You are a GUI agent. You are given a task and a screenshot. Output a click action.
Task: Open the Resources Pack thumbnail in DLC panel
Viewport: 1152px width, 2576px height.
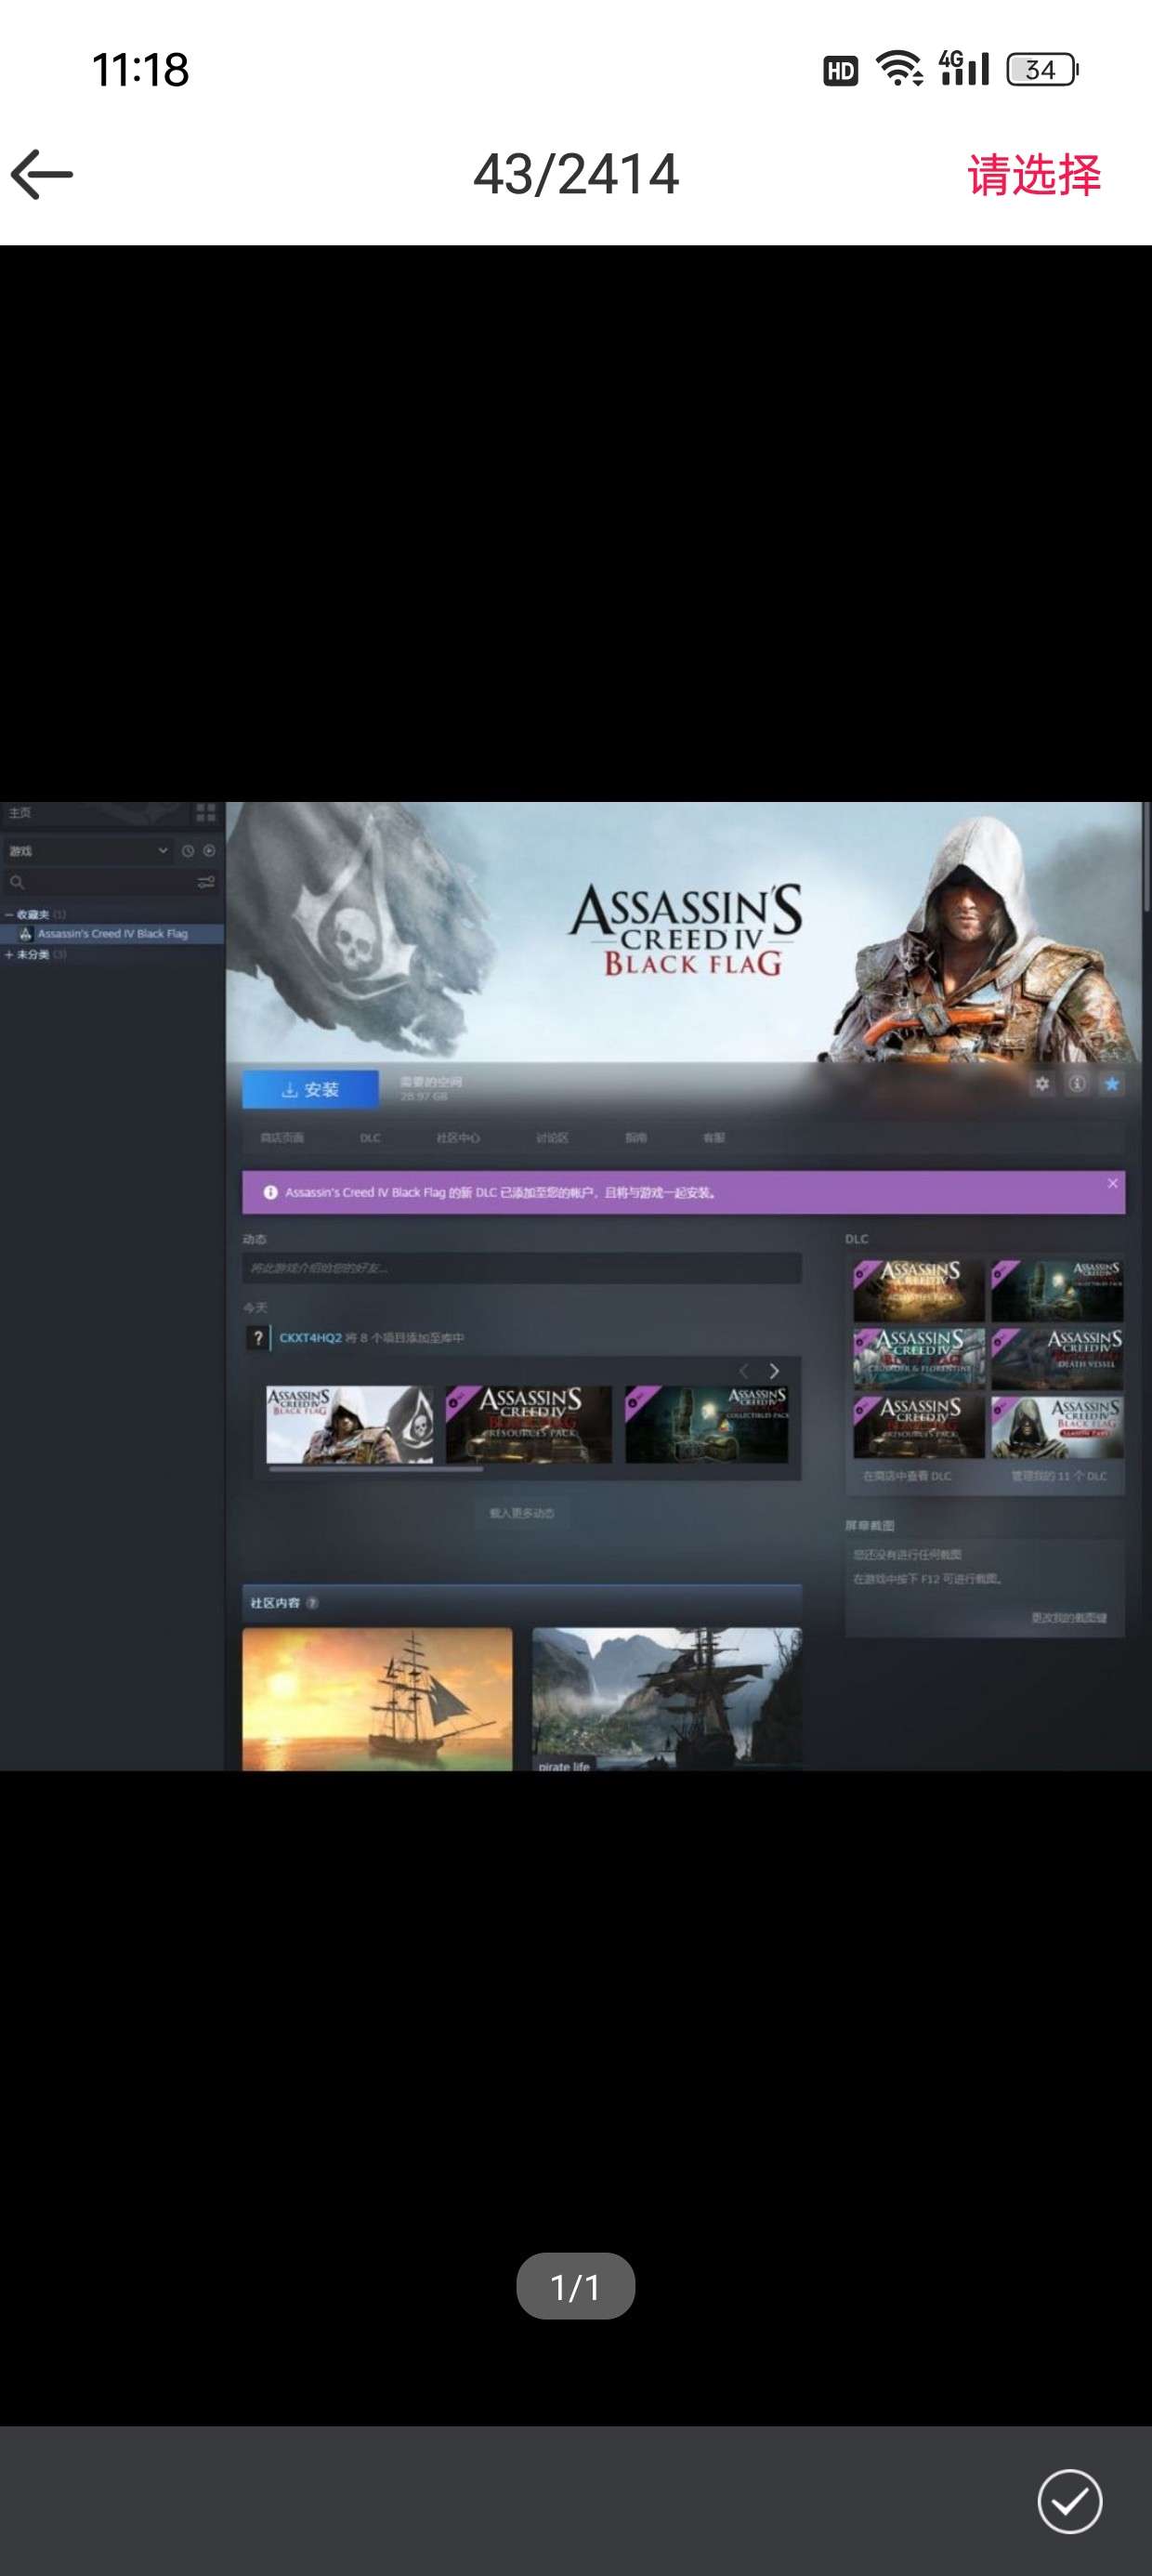(x=919, y=1427)
